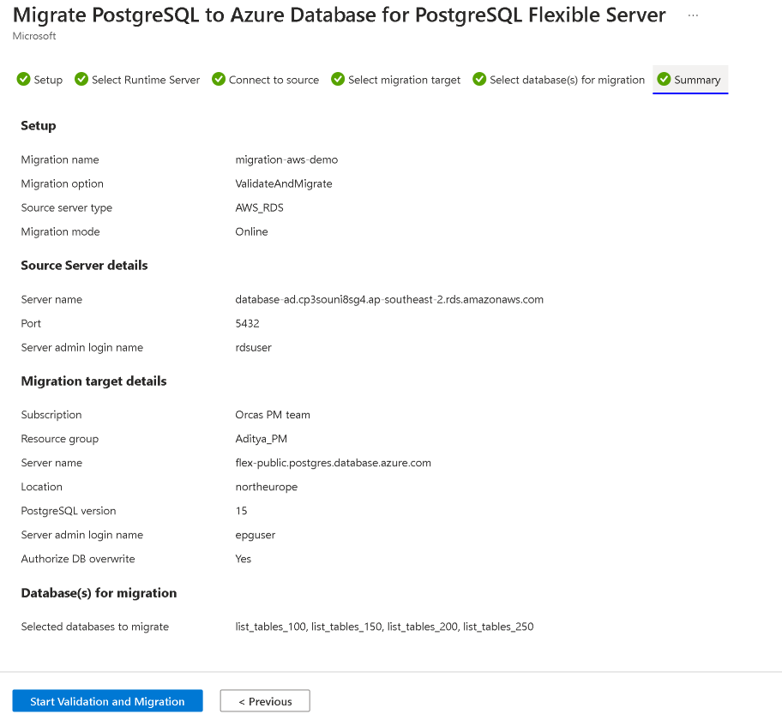The height and width of the screenshot is (720, 782).
Task: Click the checkmark icon beside Select database(s) for migration
Action: click(x=479, y=79)
